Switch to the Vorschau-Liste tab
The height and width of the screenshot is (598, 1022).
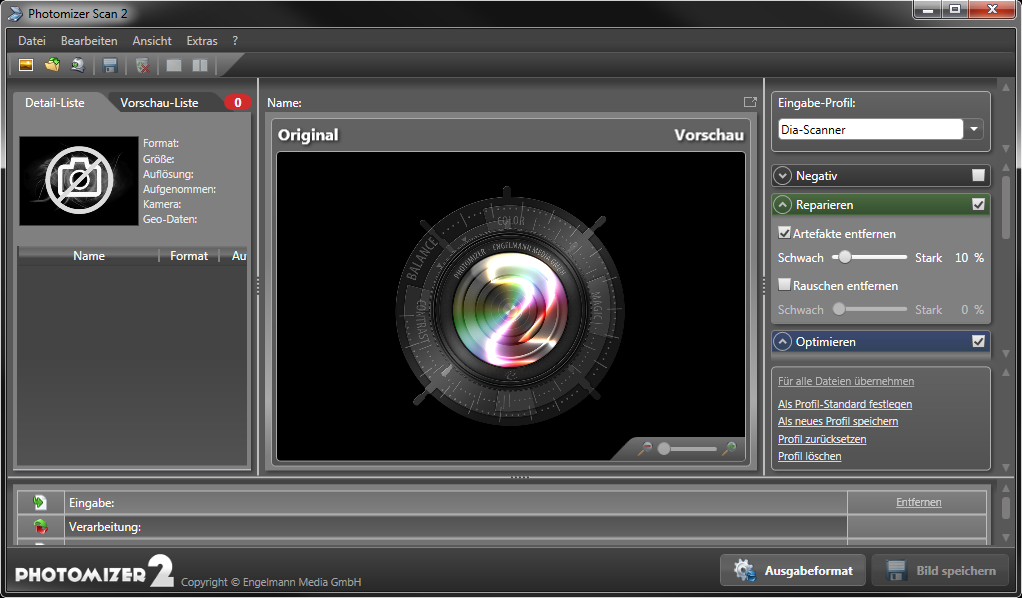(159, 102)
